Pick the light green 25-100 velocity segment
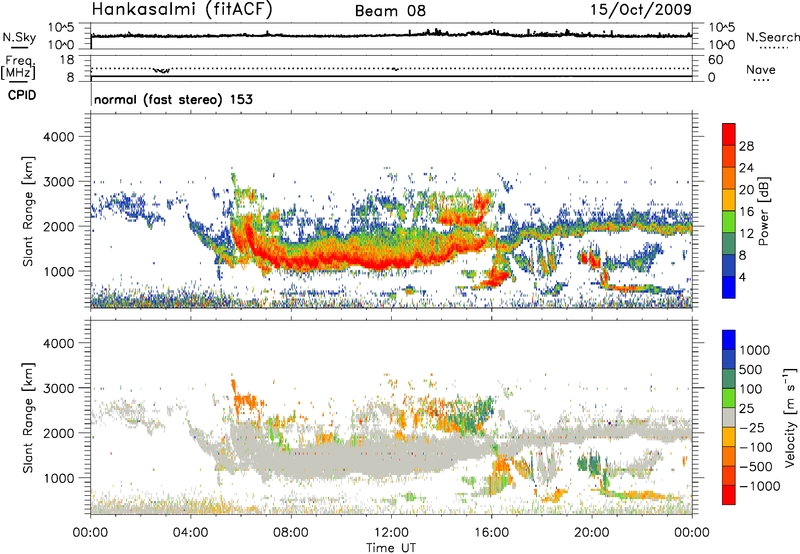 (729, 398)
